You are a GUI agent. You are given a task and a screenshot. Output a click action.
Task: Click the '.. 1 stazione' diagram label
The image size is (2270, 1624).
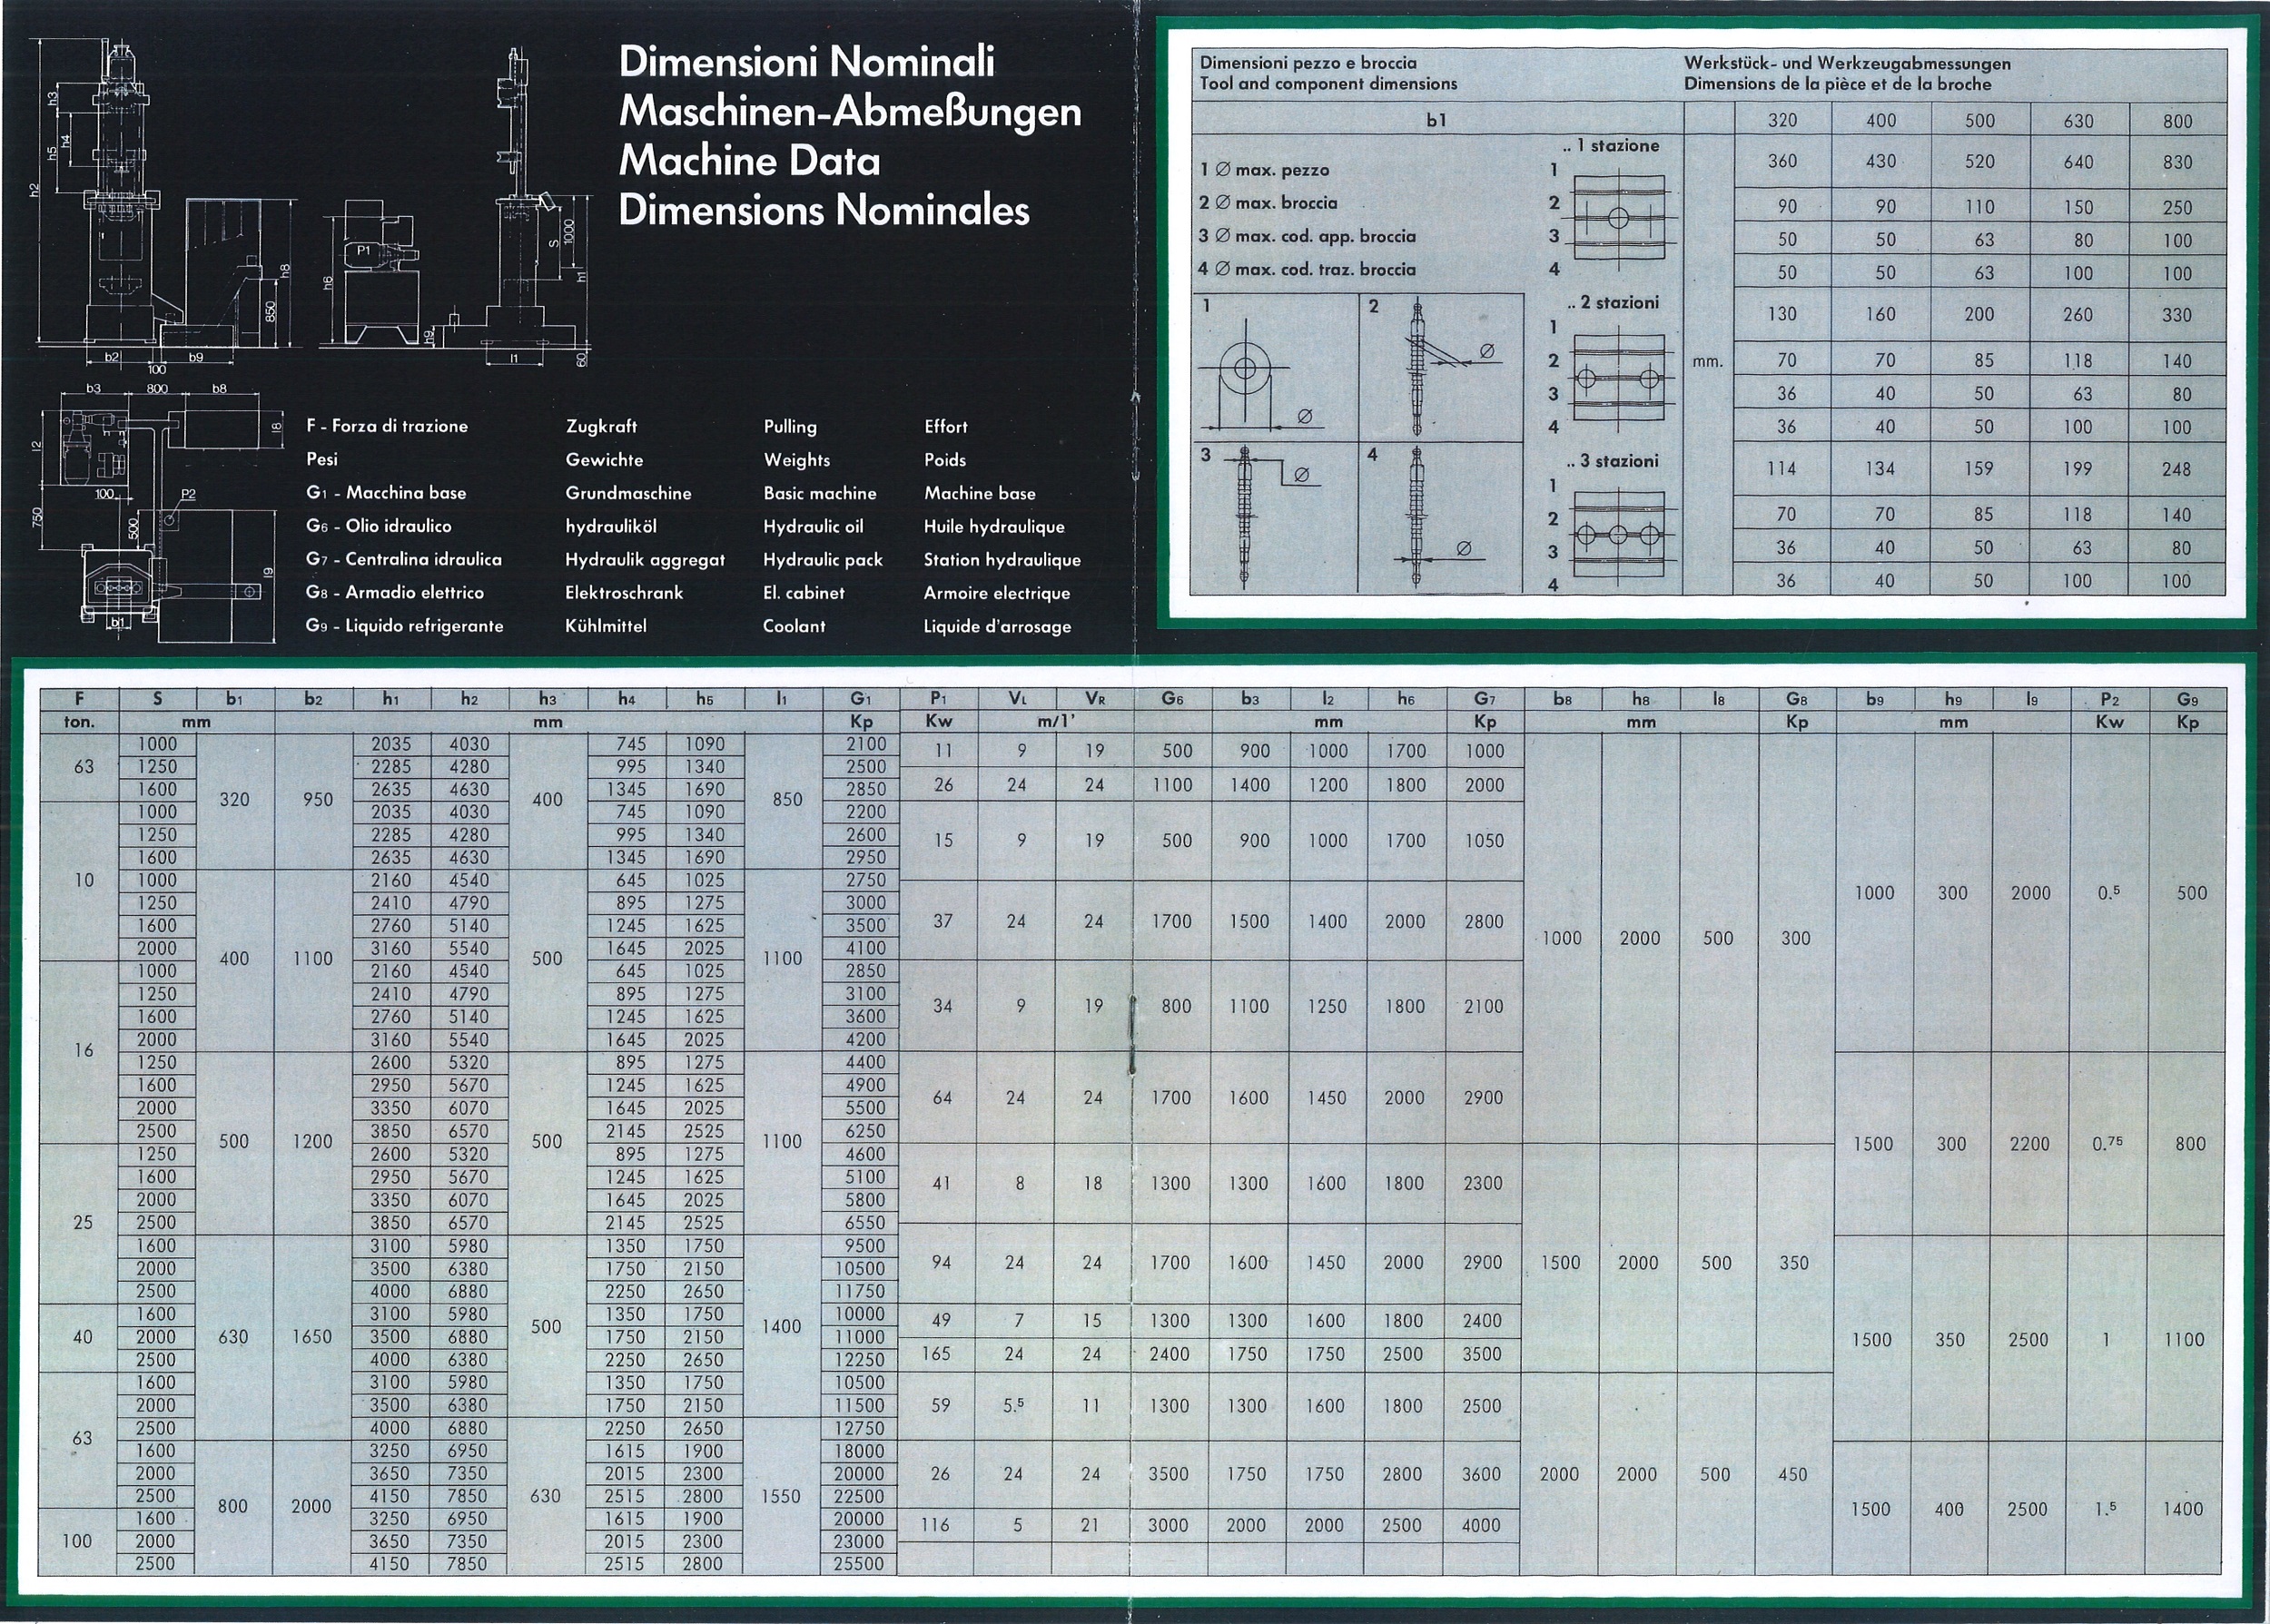[1610, 146]
